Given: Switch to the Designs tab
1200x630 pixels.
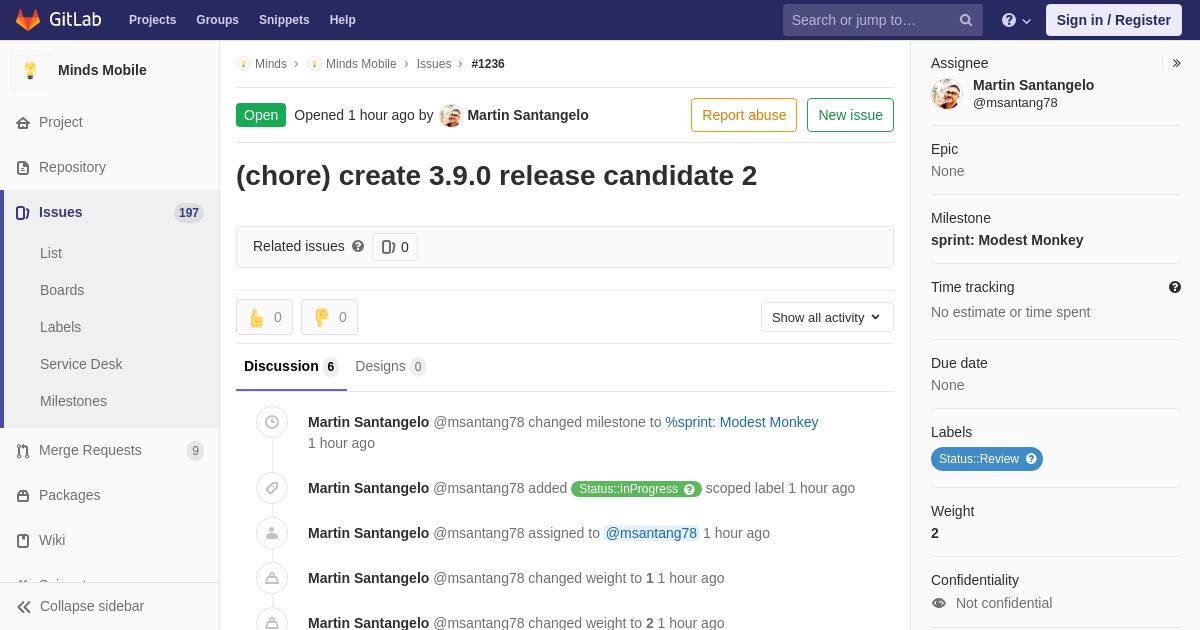Looking at the screenshot, I should pos(389,366).
